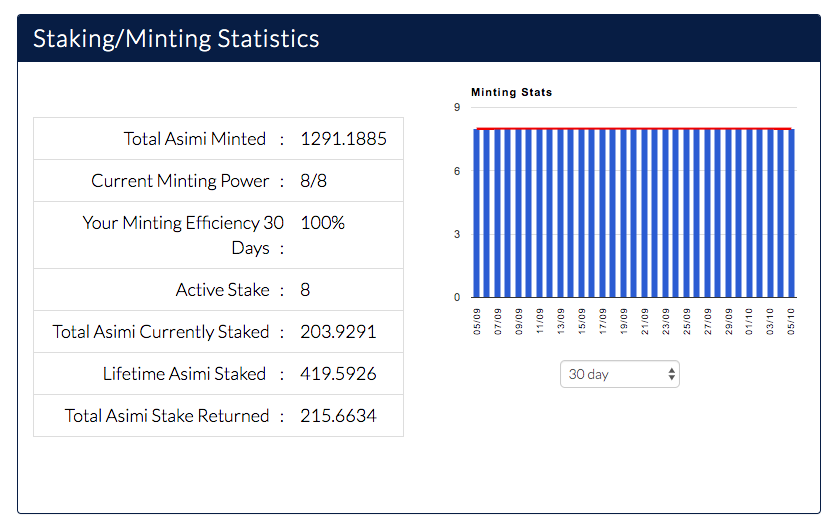839x524 pixels.
Task: Click the 6 gridline label on the y-axis
Action: [456, 171]
